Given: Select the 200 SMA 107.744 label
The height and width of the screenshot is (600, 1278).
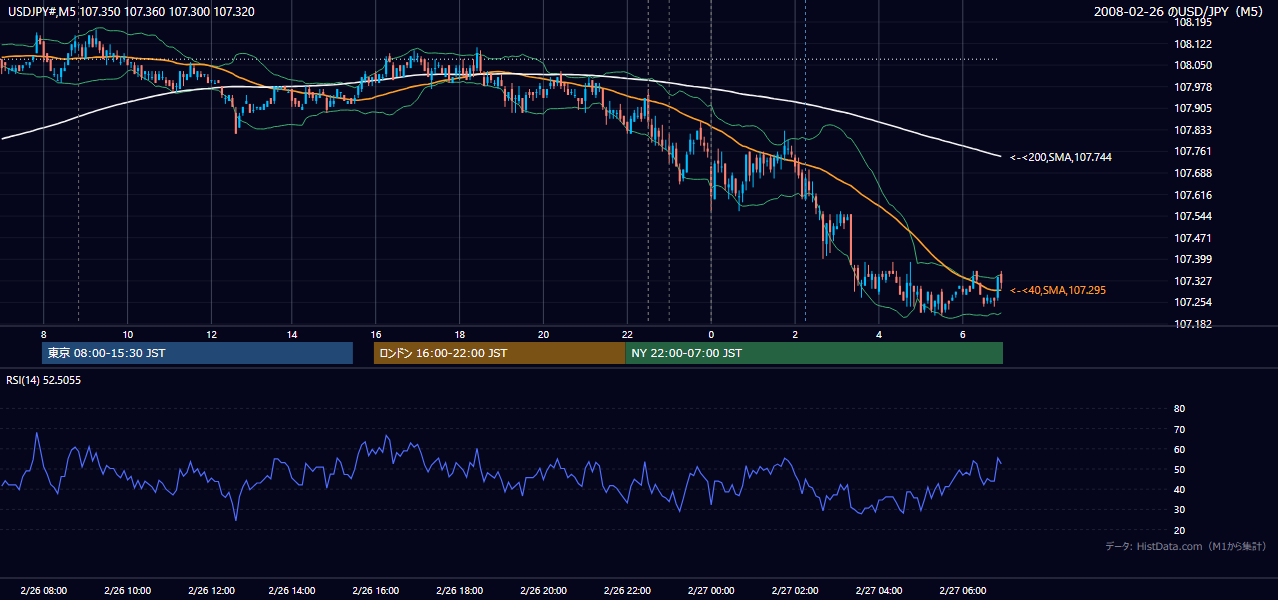Looking at the screenshot, I should point(1061,157).
